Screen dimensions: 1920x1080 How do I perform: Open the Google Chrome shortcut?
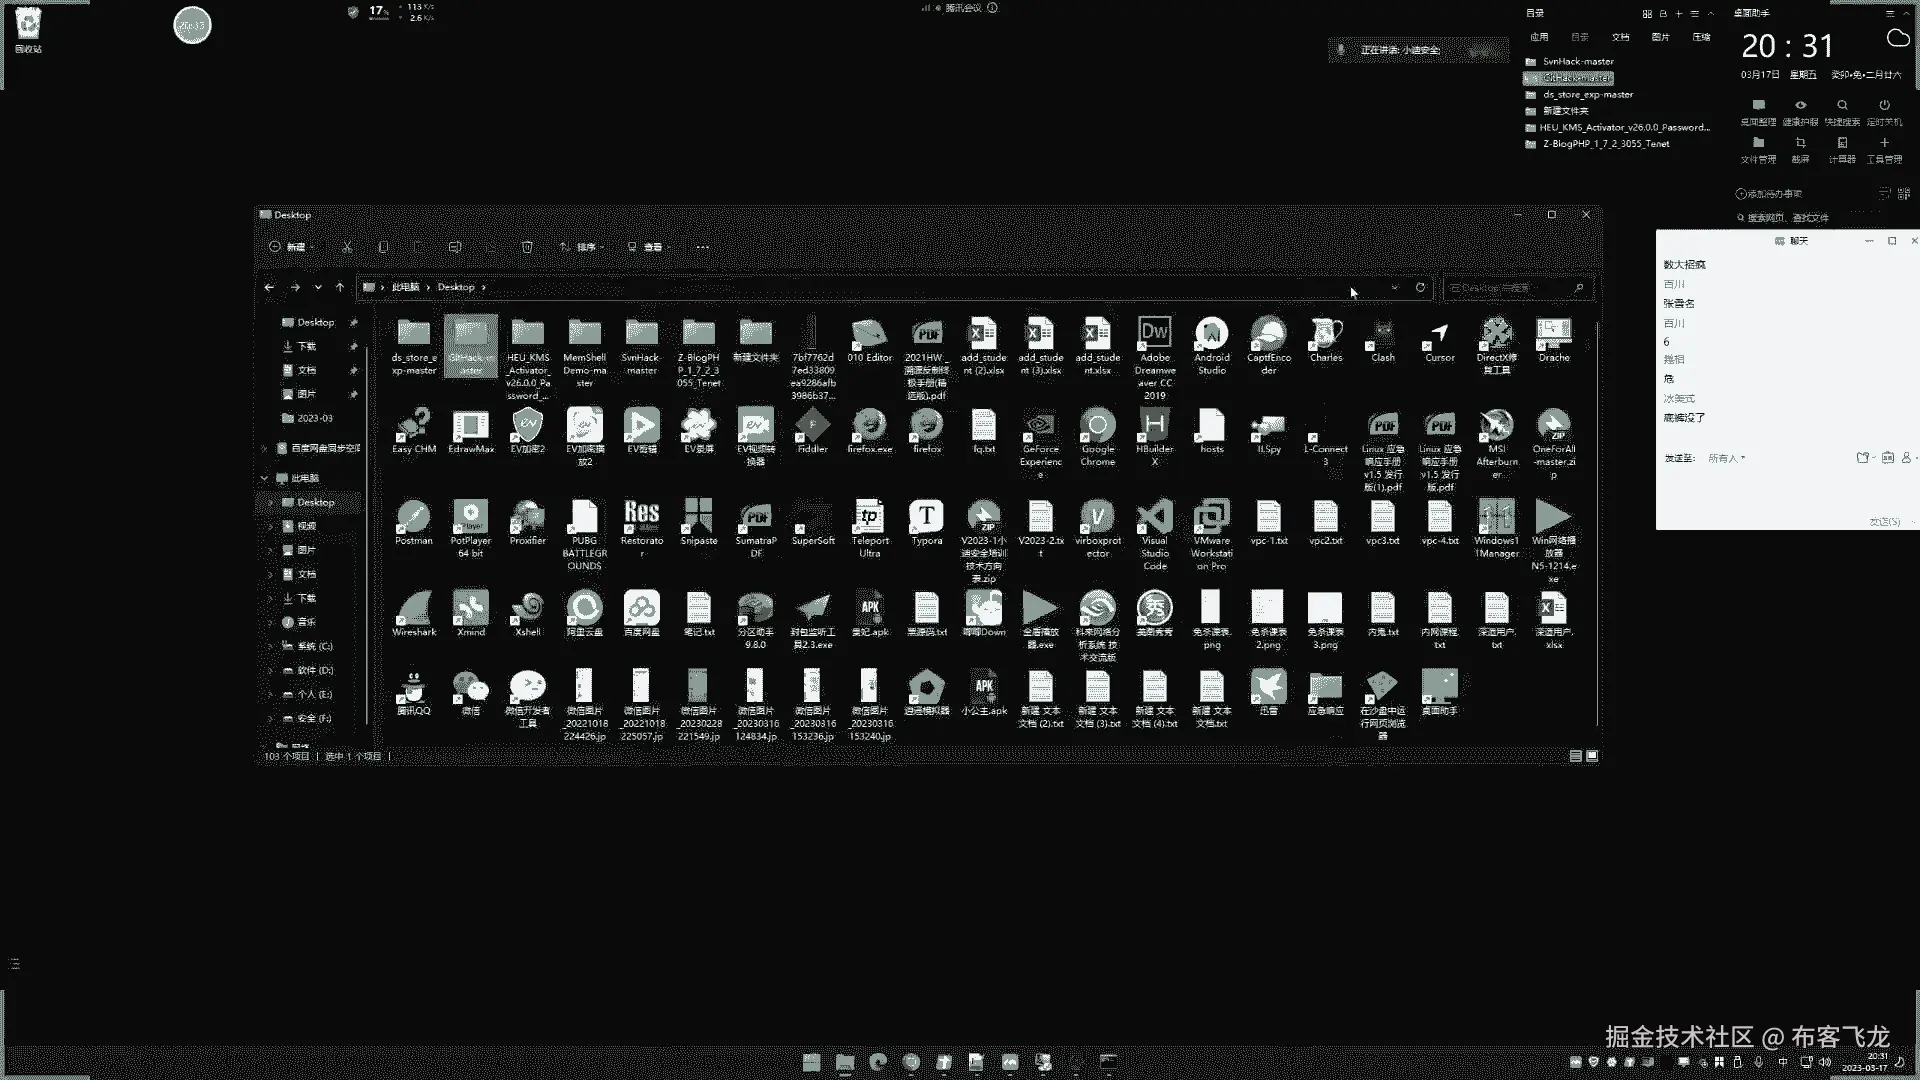1097,426
